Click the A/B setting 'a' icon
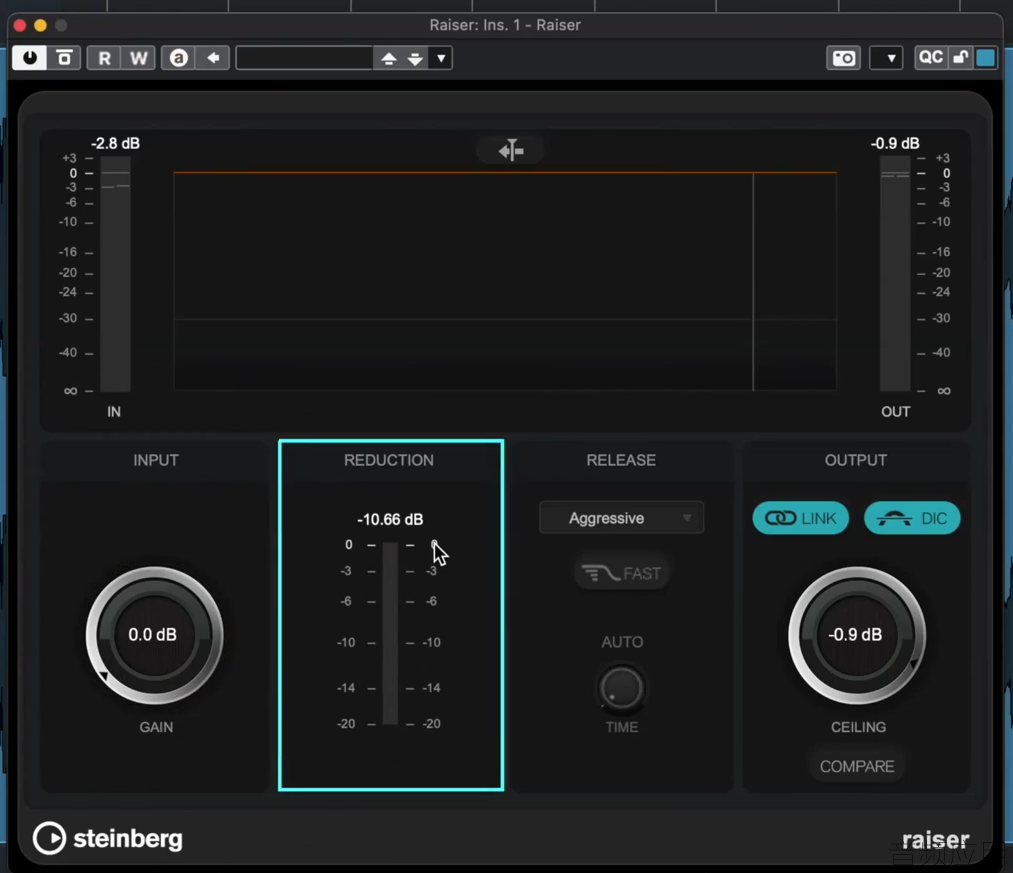Image resolution: width=1013 pixels, height=873 pixels. coord(178,58)
